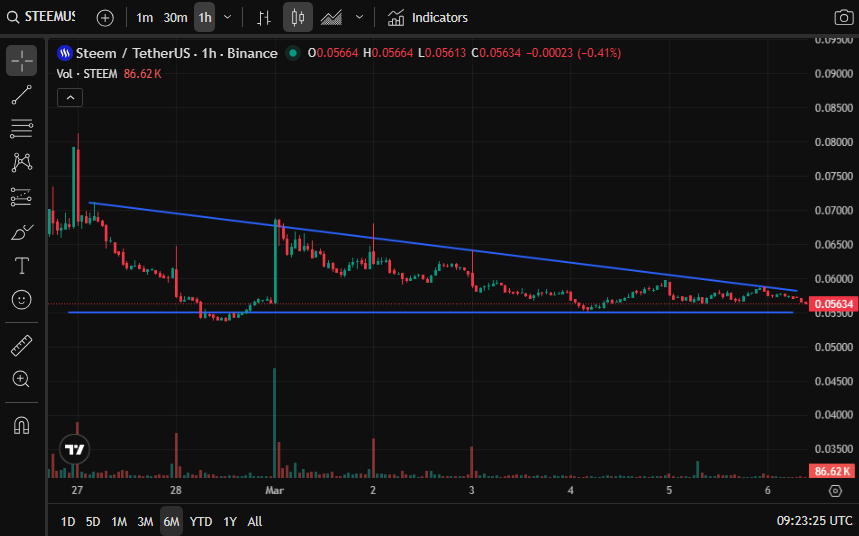Screen dimensions: 859x536
Task: Select the area chart style icon
Action: click(331, 18)
